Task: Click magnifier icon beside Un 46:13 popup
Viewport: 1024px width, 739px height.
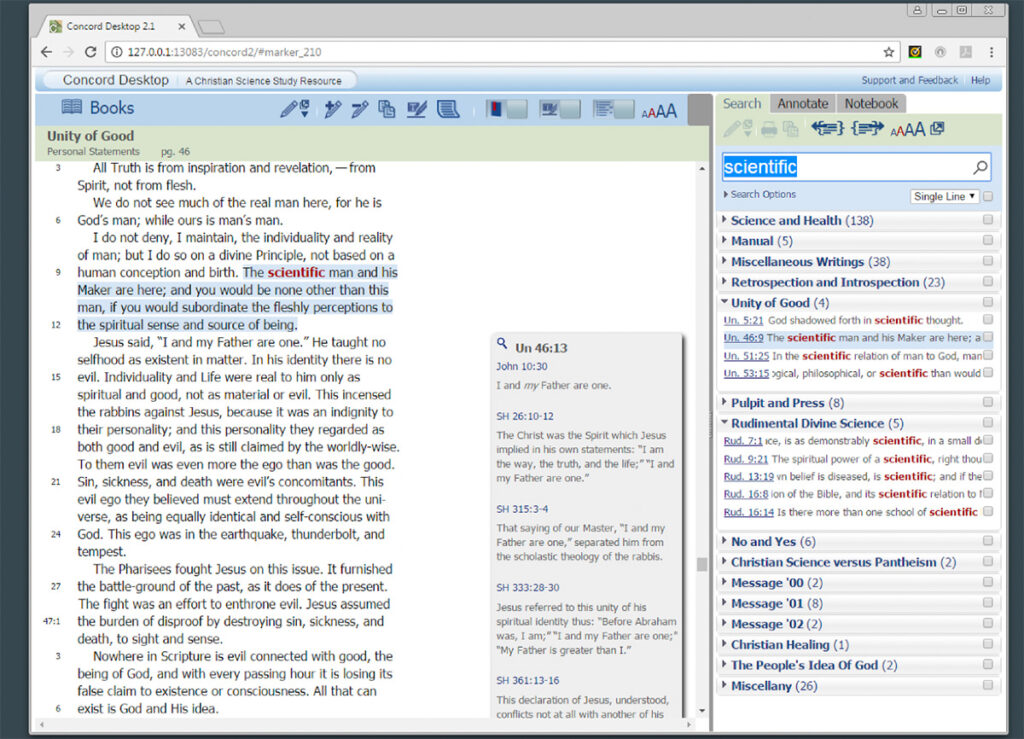Action: click(x=502, y=343)
